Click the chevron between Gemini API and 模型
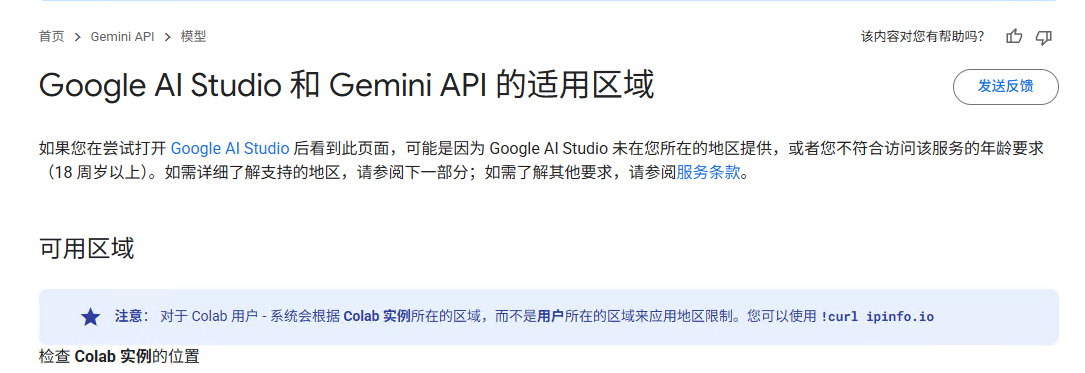Viewport: 1085px width, 373px height. click(x=167, y=37)
